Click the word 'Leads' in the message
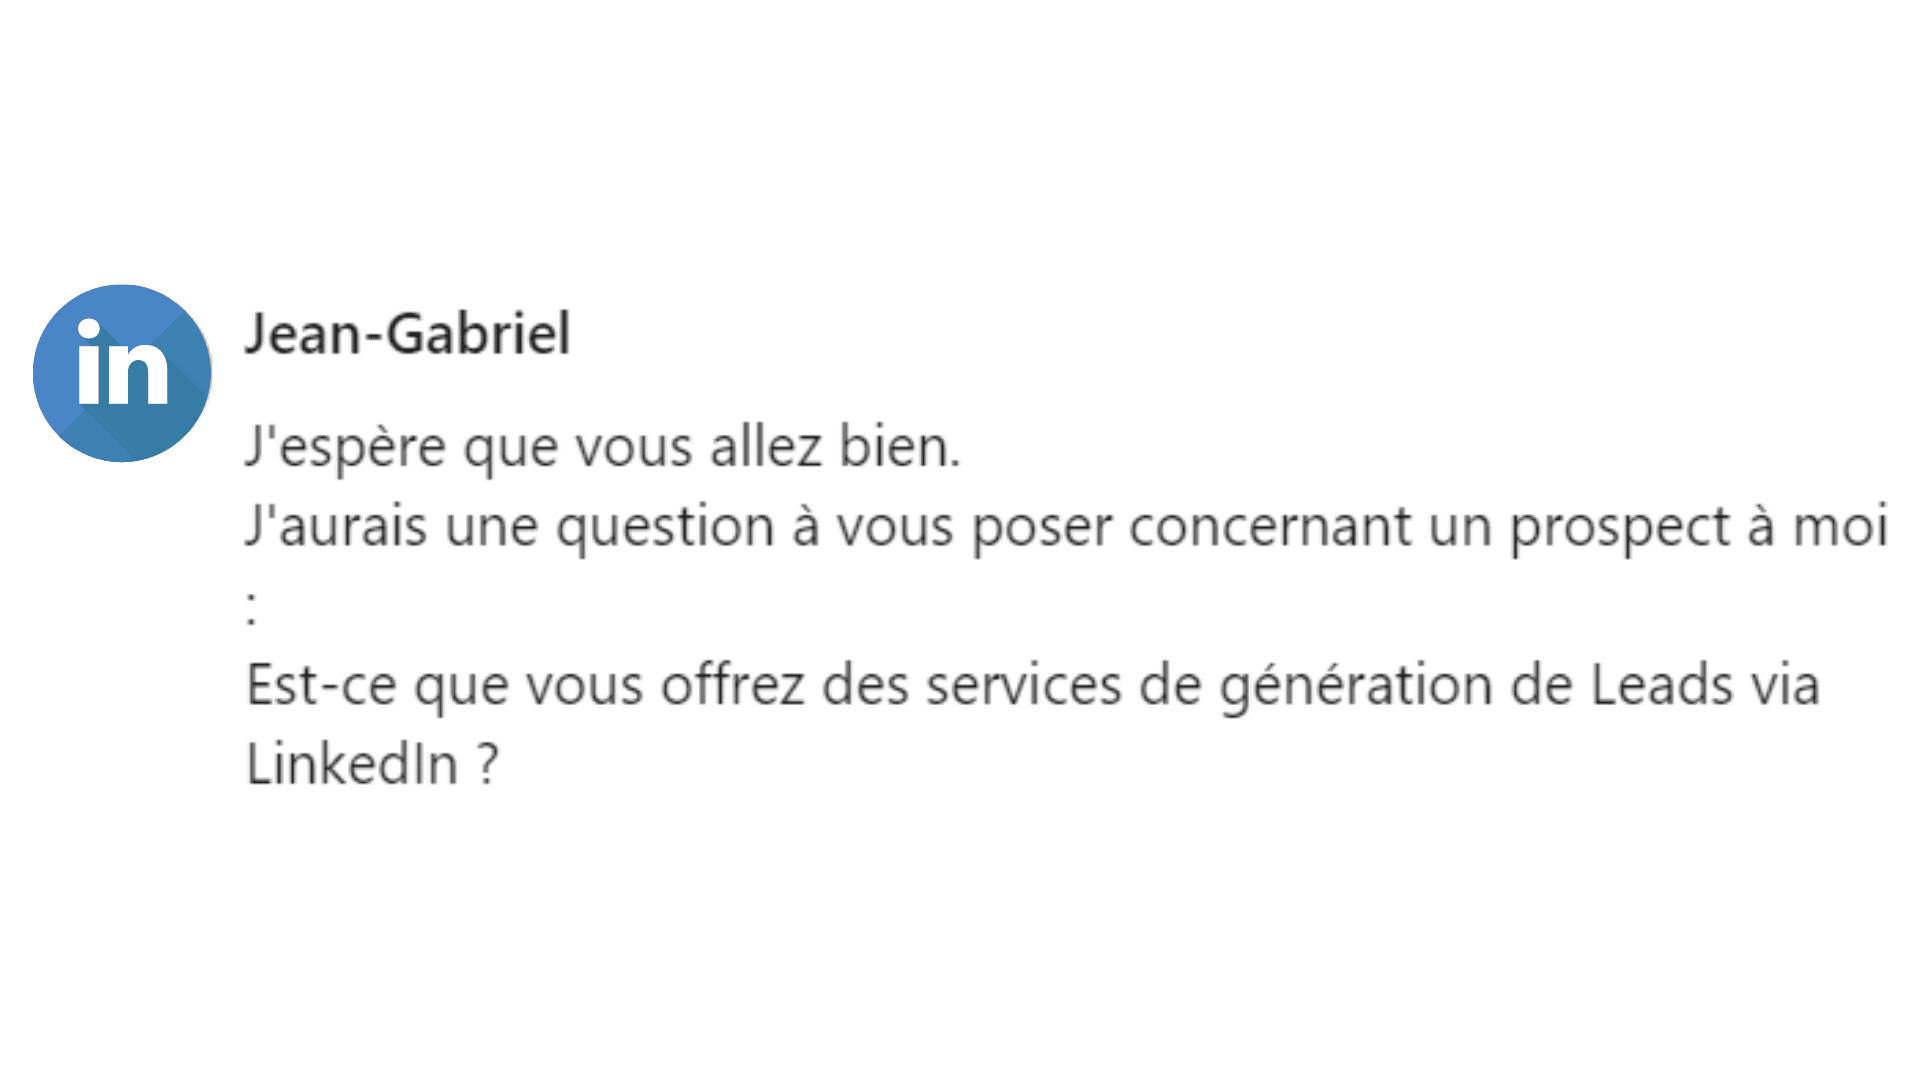Viewport: 1920px width, 1080px height. pos(1662,686)
